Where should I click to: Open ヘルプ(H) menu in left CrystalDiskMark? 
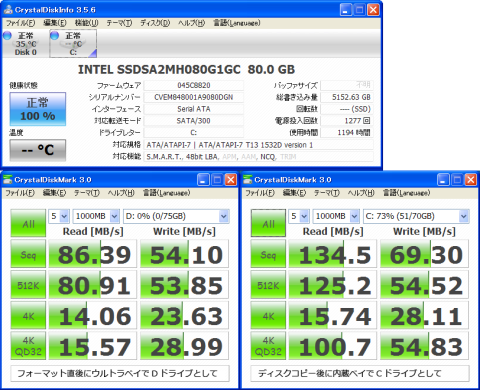121,193
